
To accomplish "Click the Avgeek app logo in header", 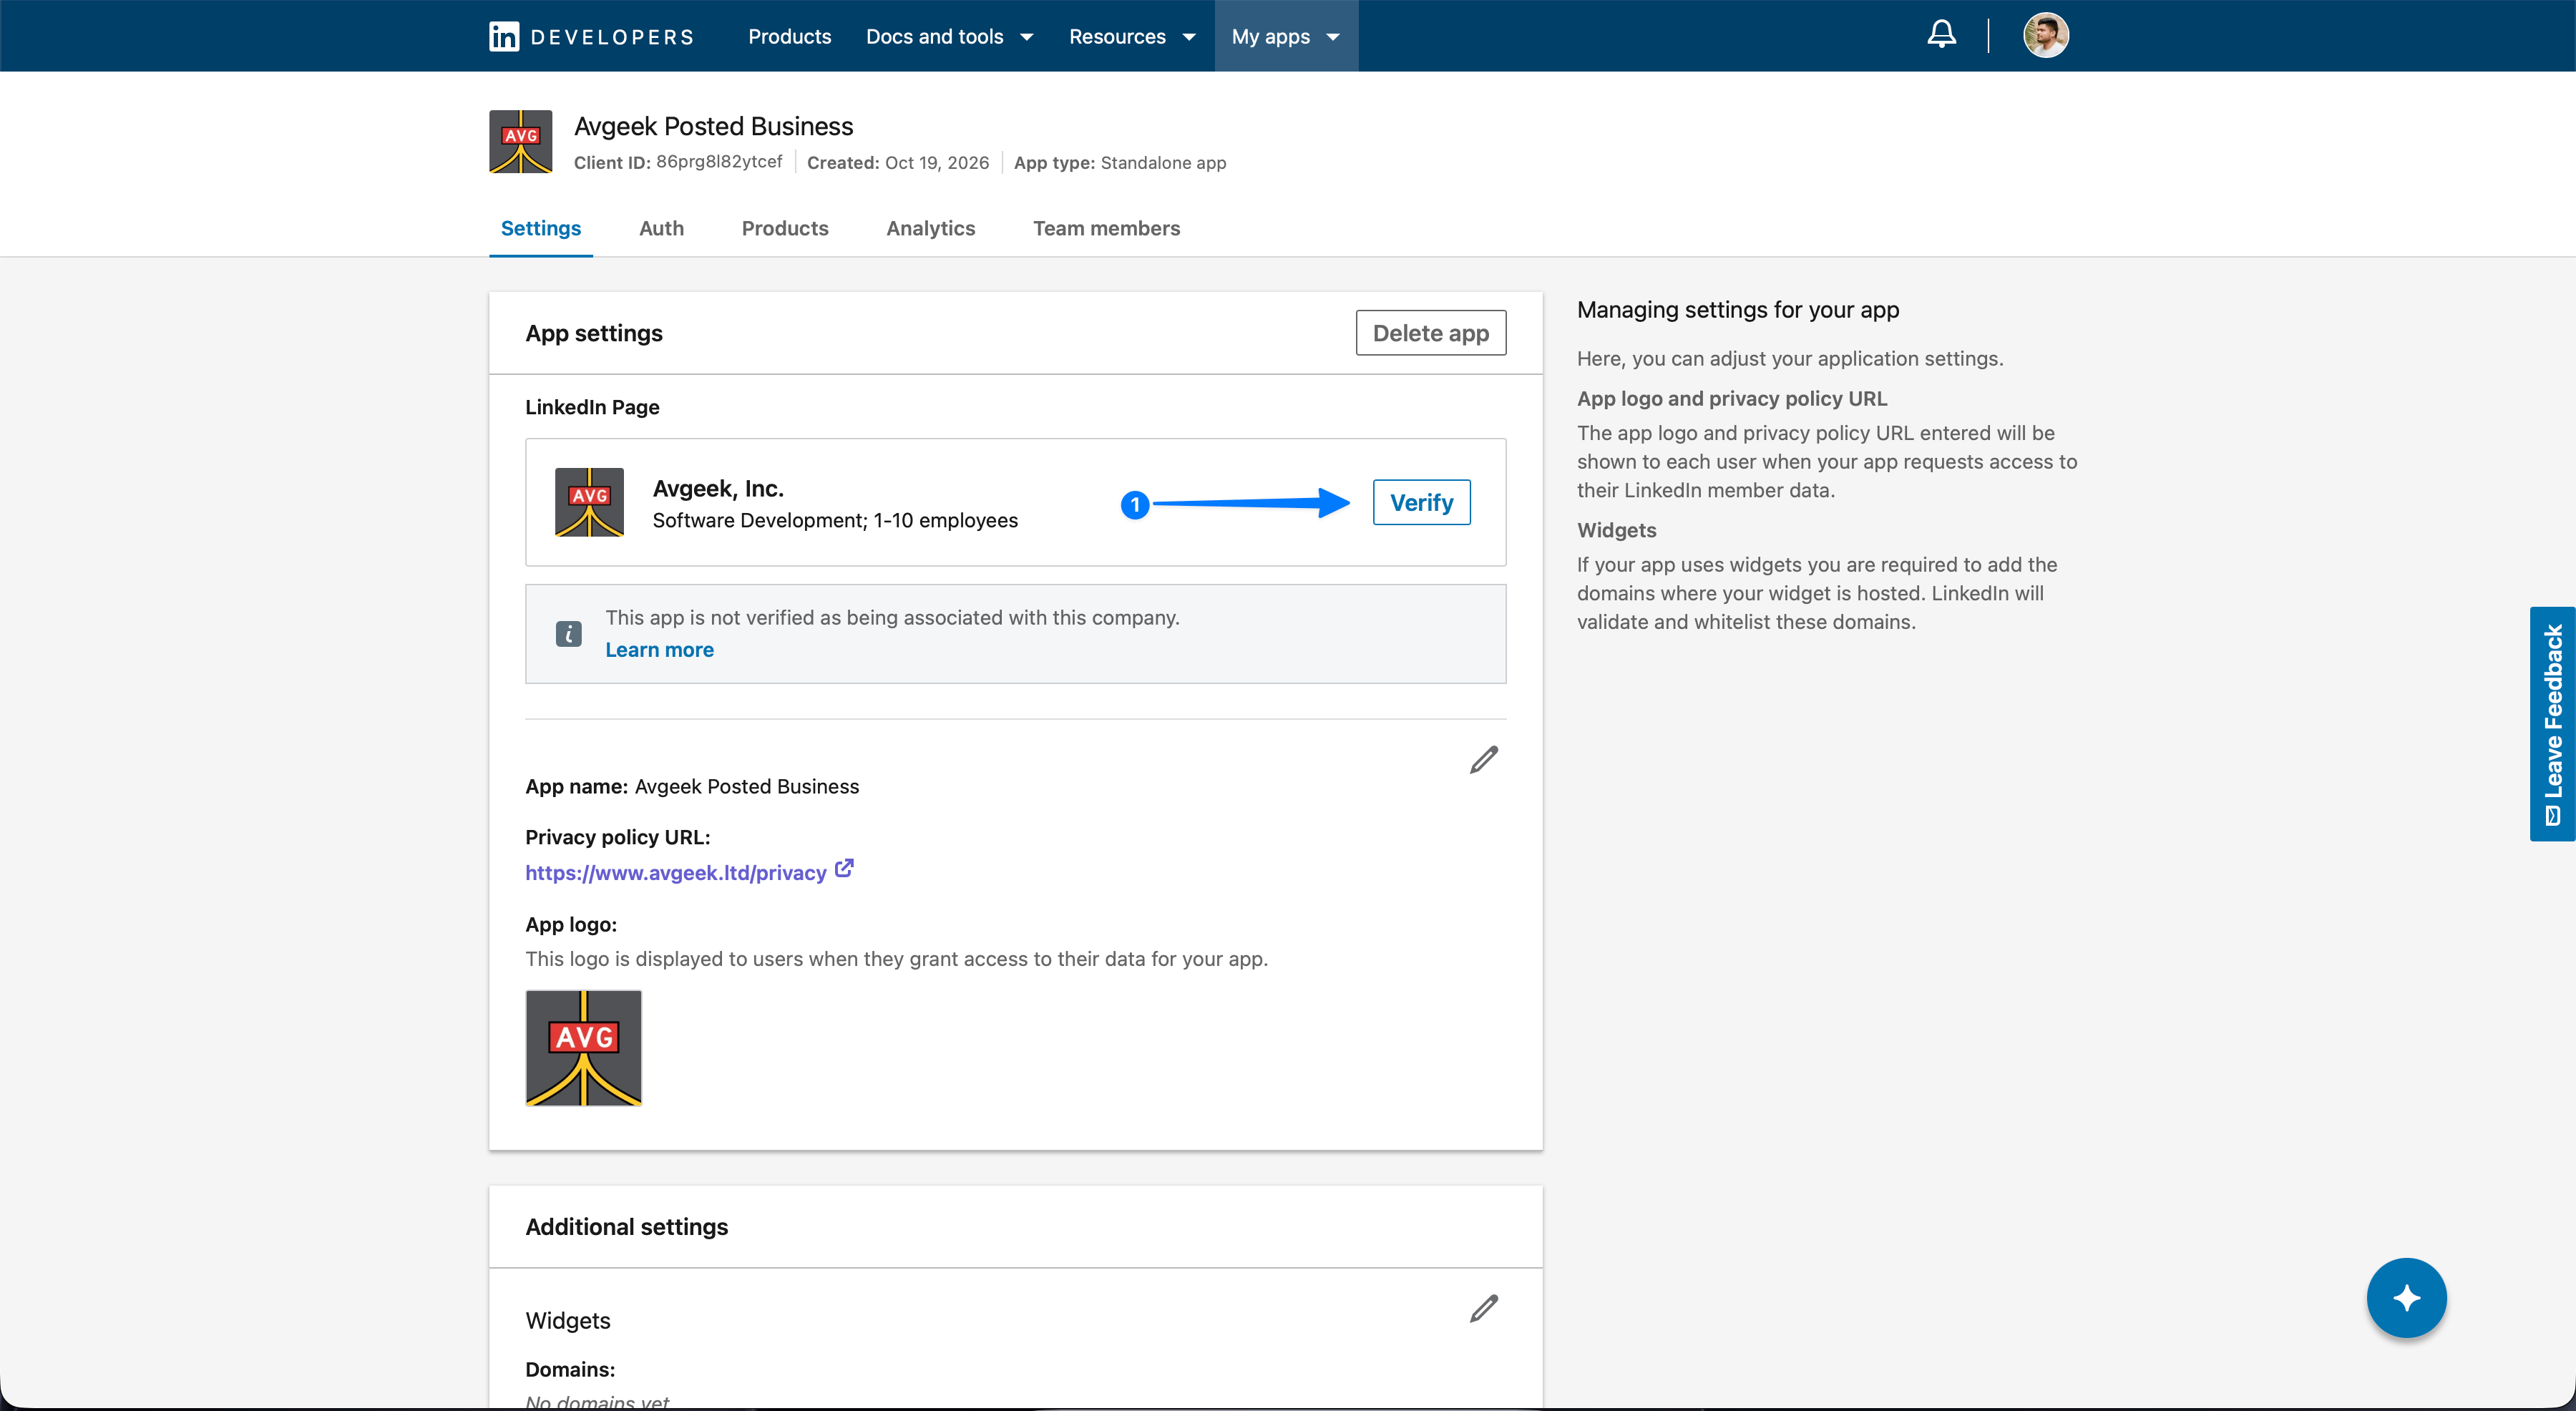I will 520,142.
